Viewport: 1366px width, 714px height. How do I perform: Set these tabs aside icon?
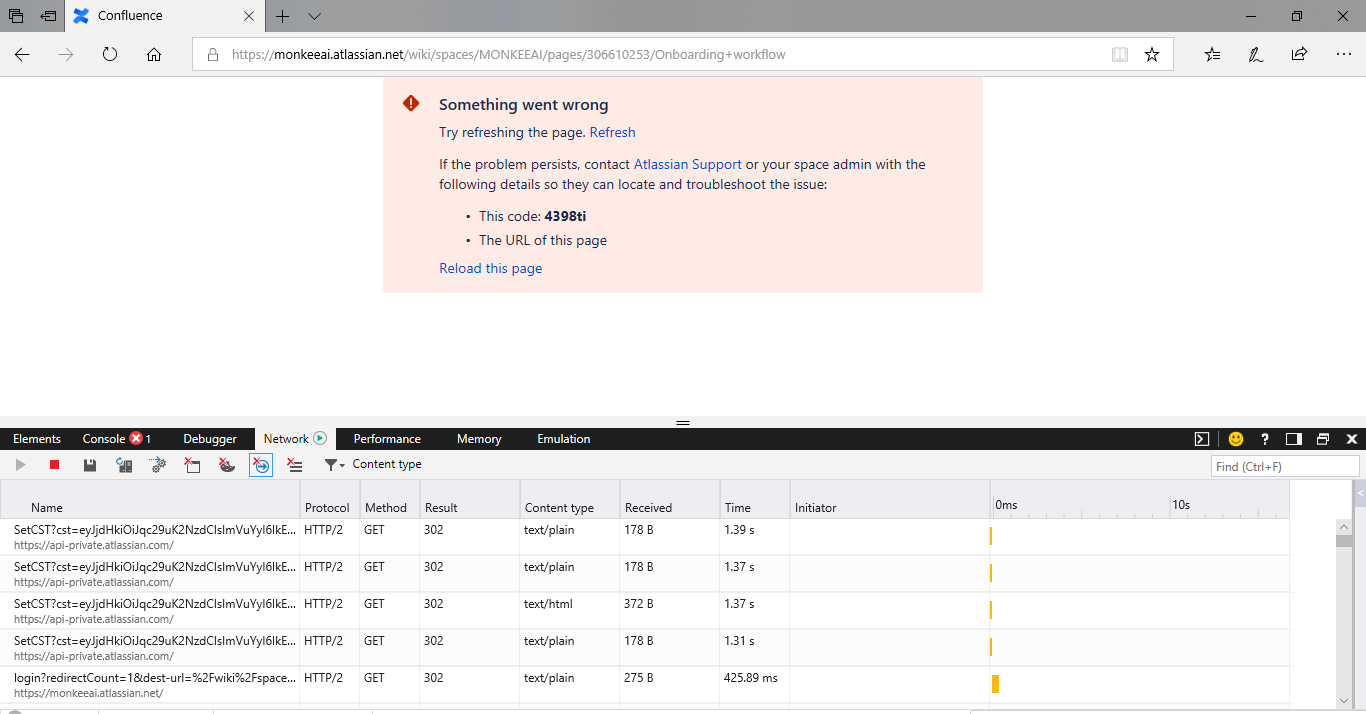click(48, 16)
